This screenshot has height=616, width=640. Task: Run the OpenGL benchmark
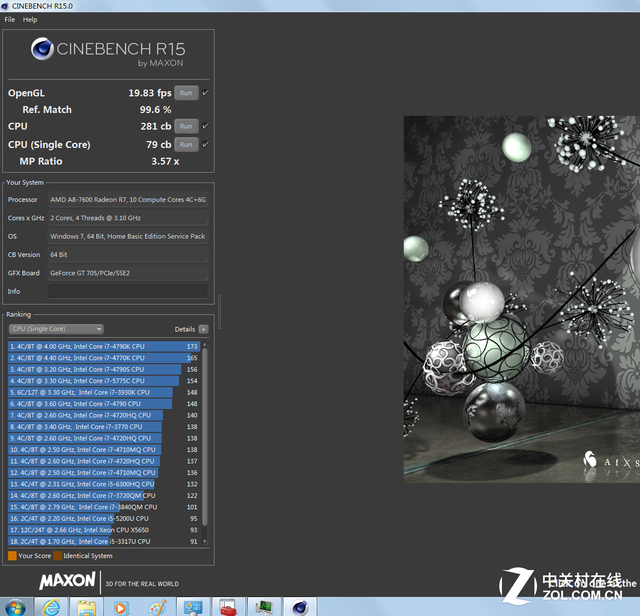pos(186,93)
